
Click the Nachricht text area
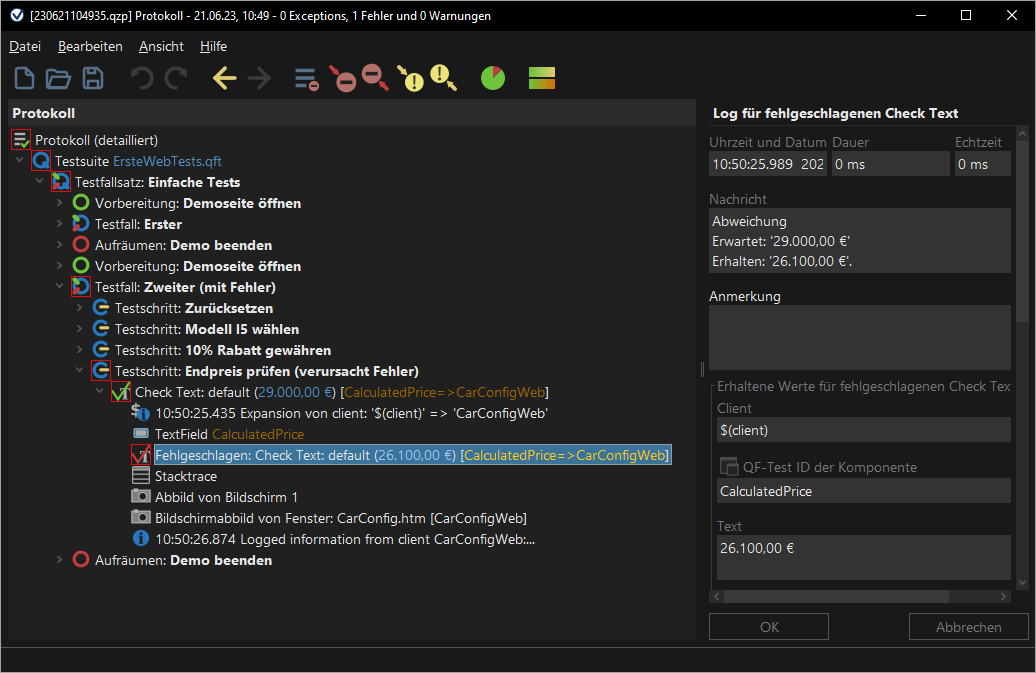pyautogui.click(x=860, y=240)
